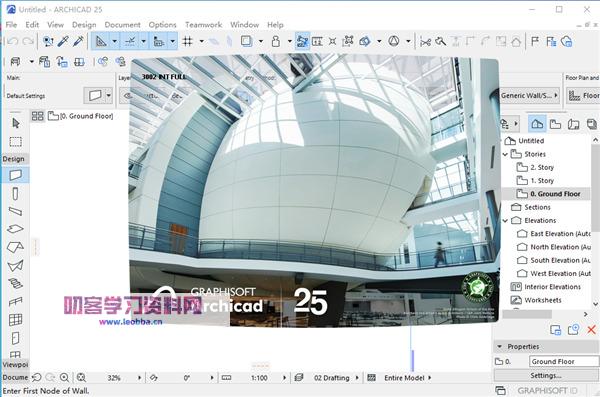This screenshot has width=600, height=397.
Task: Click the Generic Wall/S... building material button
Action: tap(530, 95)
